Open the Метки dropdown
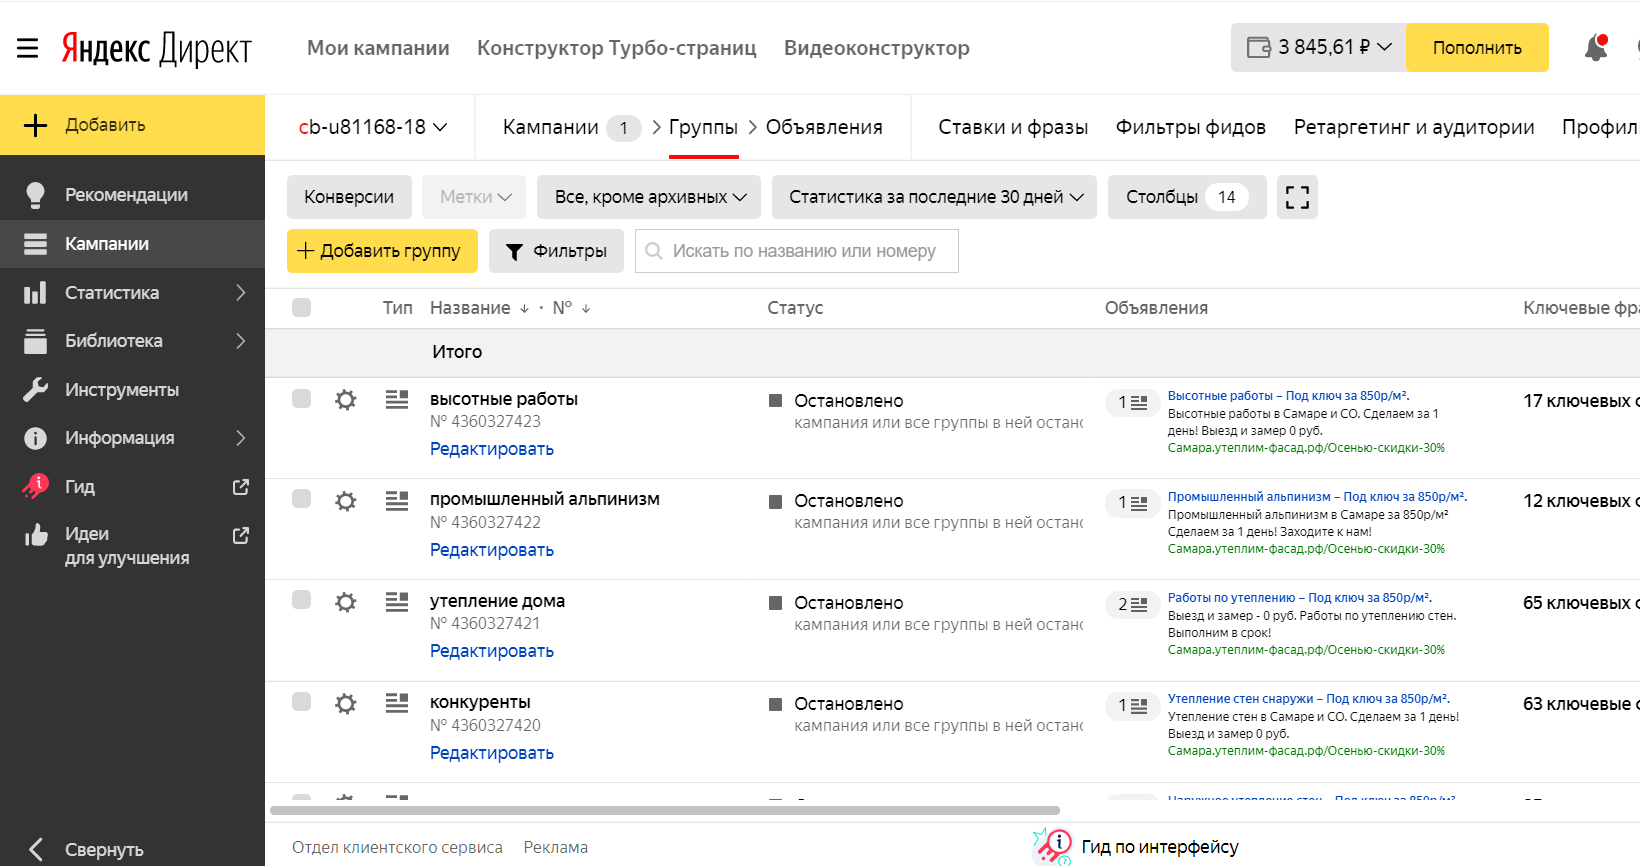1640x866 pixels. coord(475,197)
